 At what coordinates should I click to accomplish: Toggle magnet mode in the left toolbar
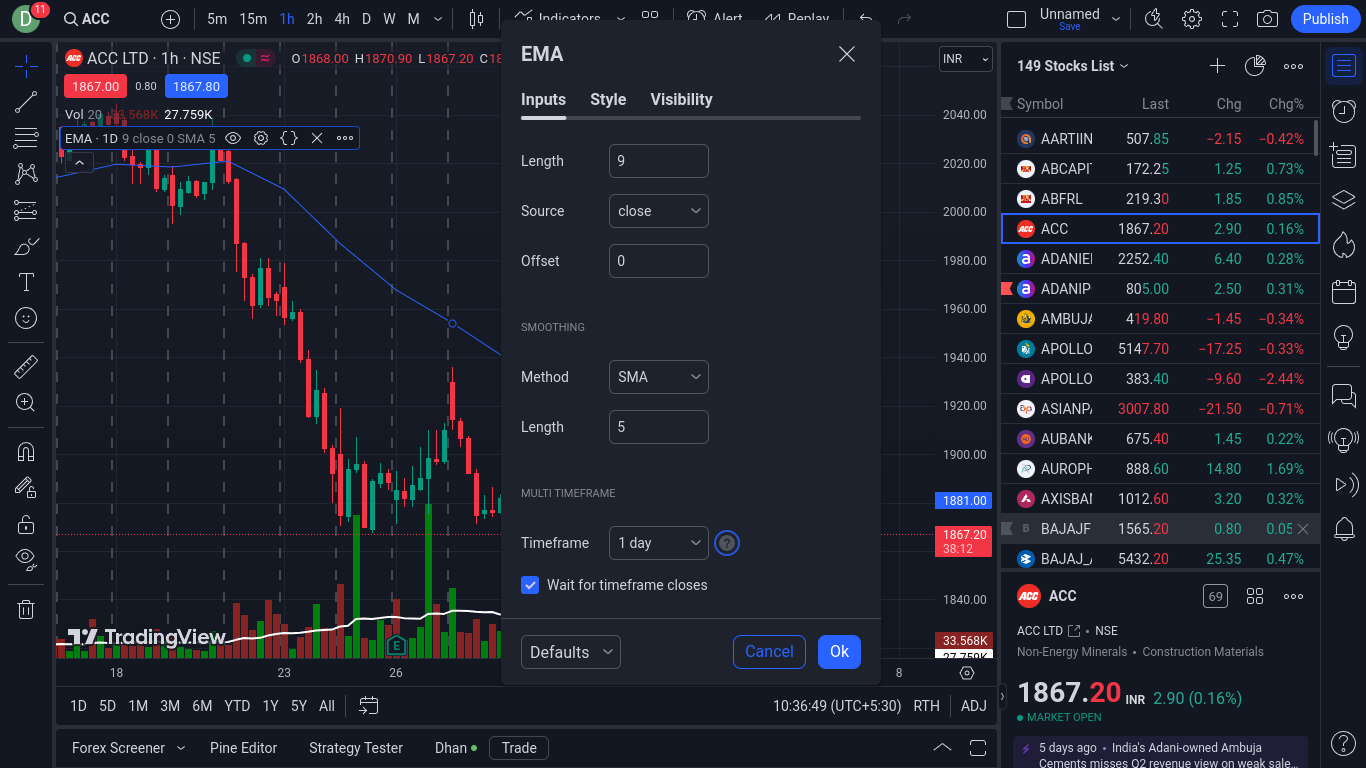(26, 451)
